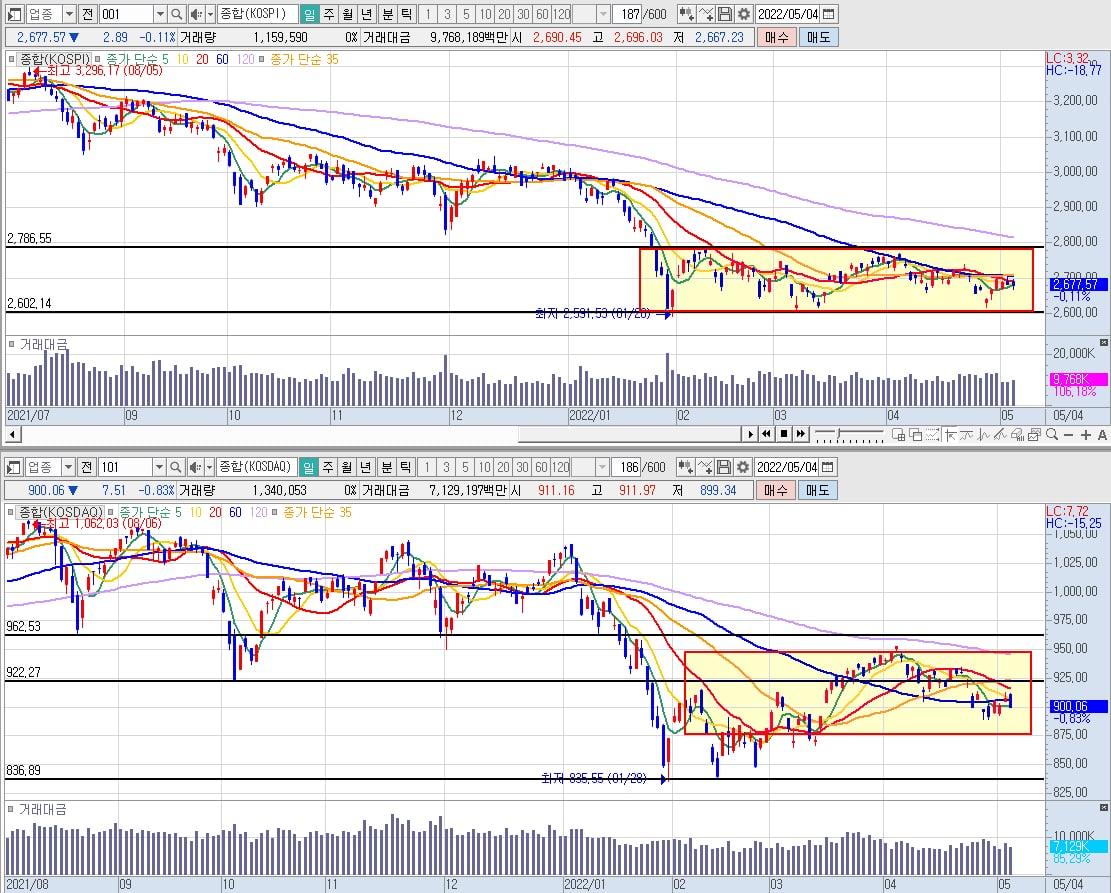Screen dimensions: 1111x893
Task: Toggle the 종합(KOSPI) legend marker
Action: (13, 59)
